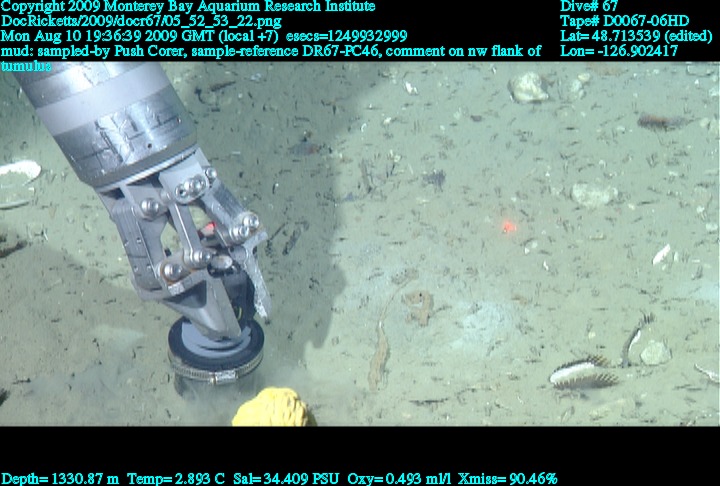Viewport: 720px width, 486px height.
Task: Click the sample-reference DR67-PC46 annotation line
Action: (271, 51)
